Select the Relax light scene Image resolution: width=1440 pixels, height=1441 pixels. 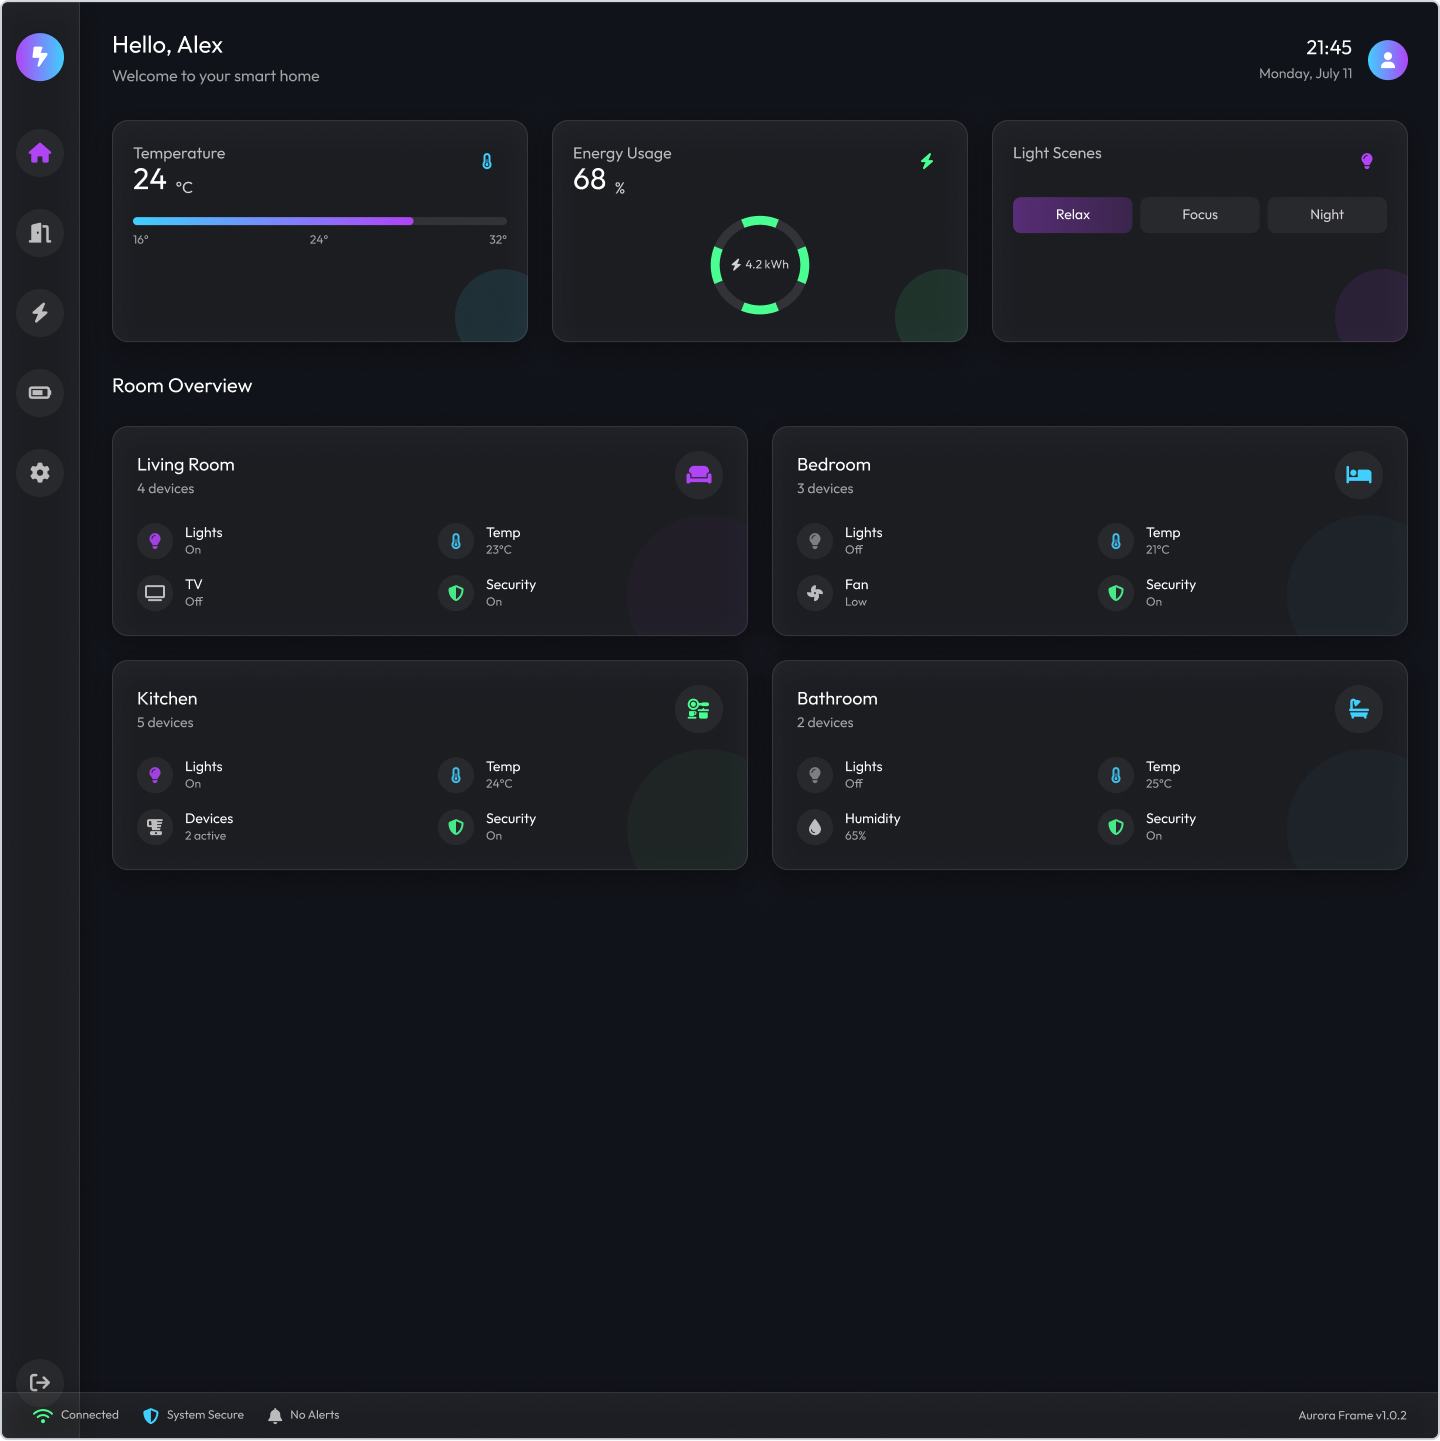click(x=1072, y=214)
